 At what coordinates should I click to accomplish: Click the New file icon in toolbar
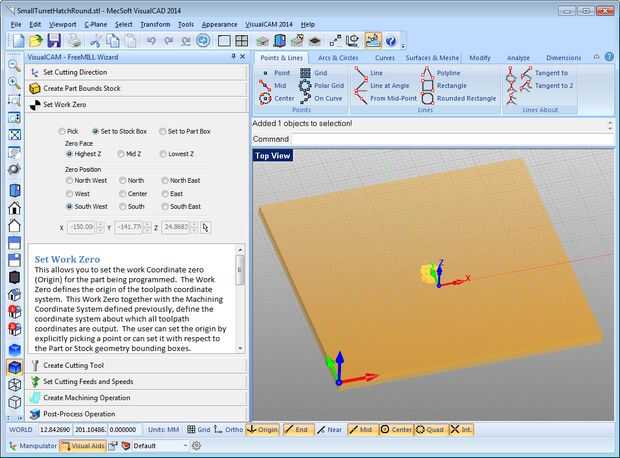(x=18, y=41)
